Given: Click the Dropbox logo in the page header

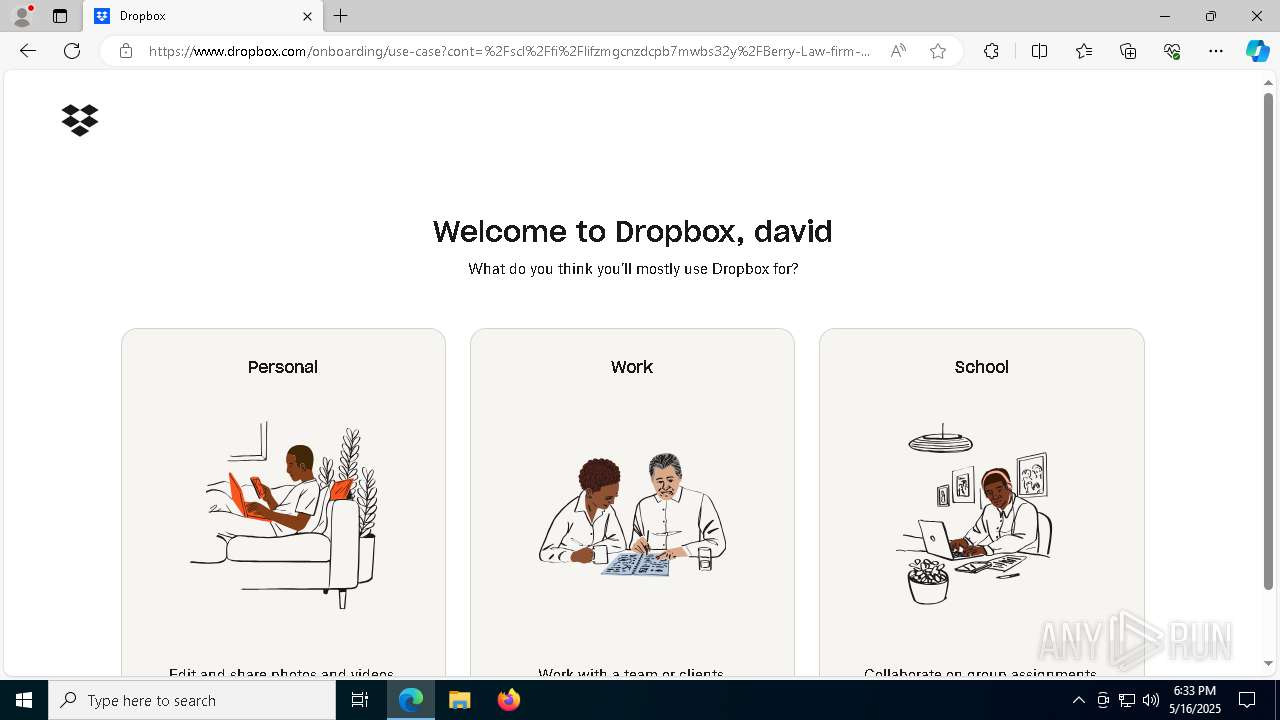Looking at the screenshot, I should [80, 120].
